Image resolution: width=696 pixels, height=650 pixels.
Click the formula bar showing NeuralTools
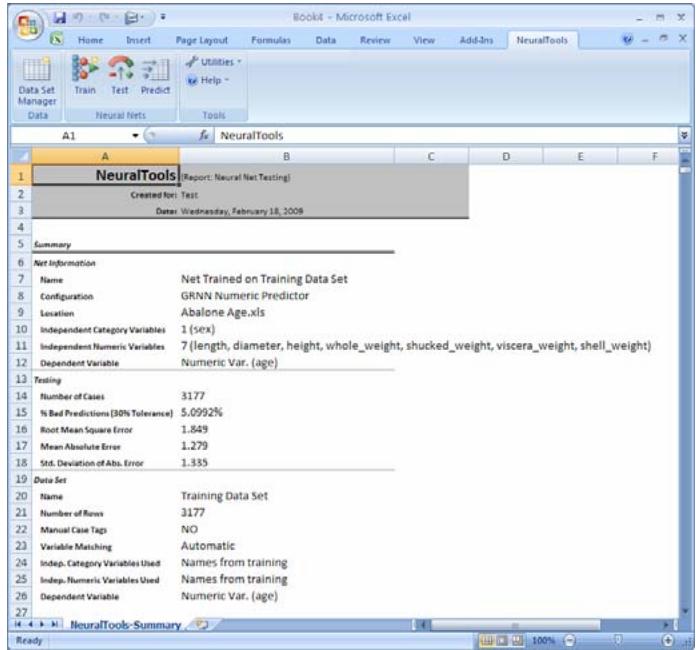tap(446, 136)
